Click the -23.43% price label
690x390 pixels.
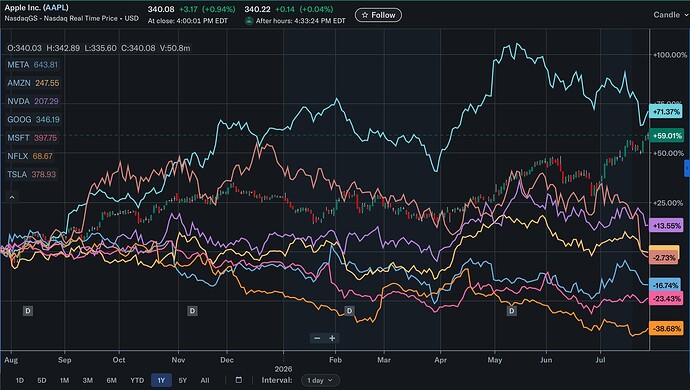click(x=666, y=298)
